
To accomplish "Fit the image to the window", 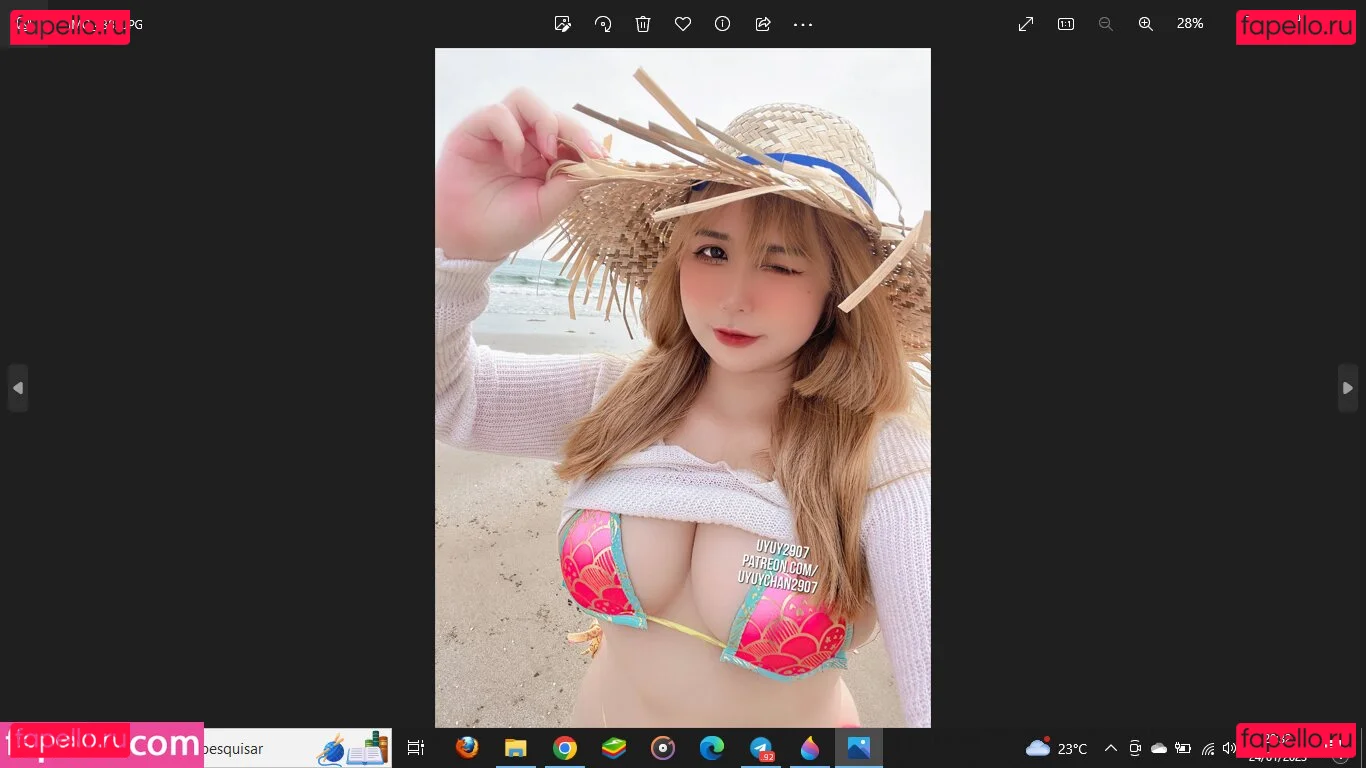I will point(1025,24).
